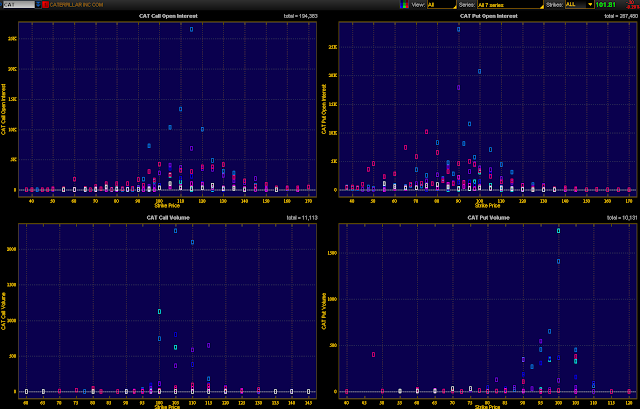This screenshot has width=640, height=409.
Task: Click the topmost blue marker in Call Volume chart
Action: [x=176, y=231]
